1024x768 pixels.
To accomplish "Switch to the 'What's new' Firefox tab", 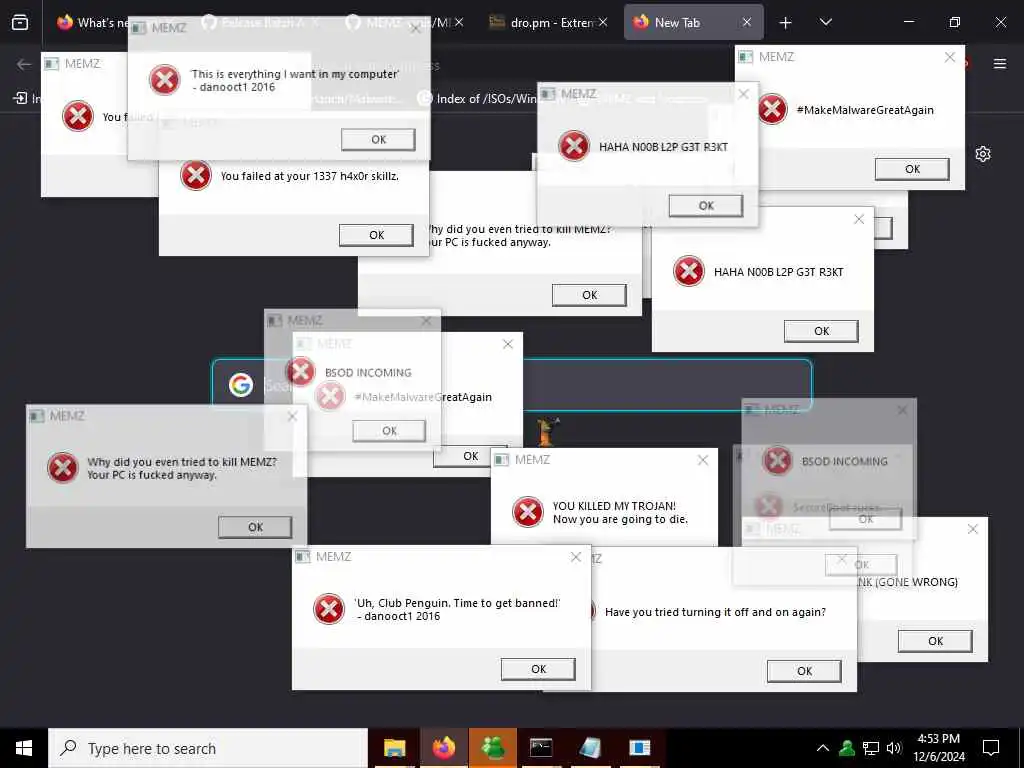I will point(91,23).
